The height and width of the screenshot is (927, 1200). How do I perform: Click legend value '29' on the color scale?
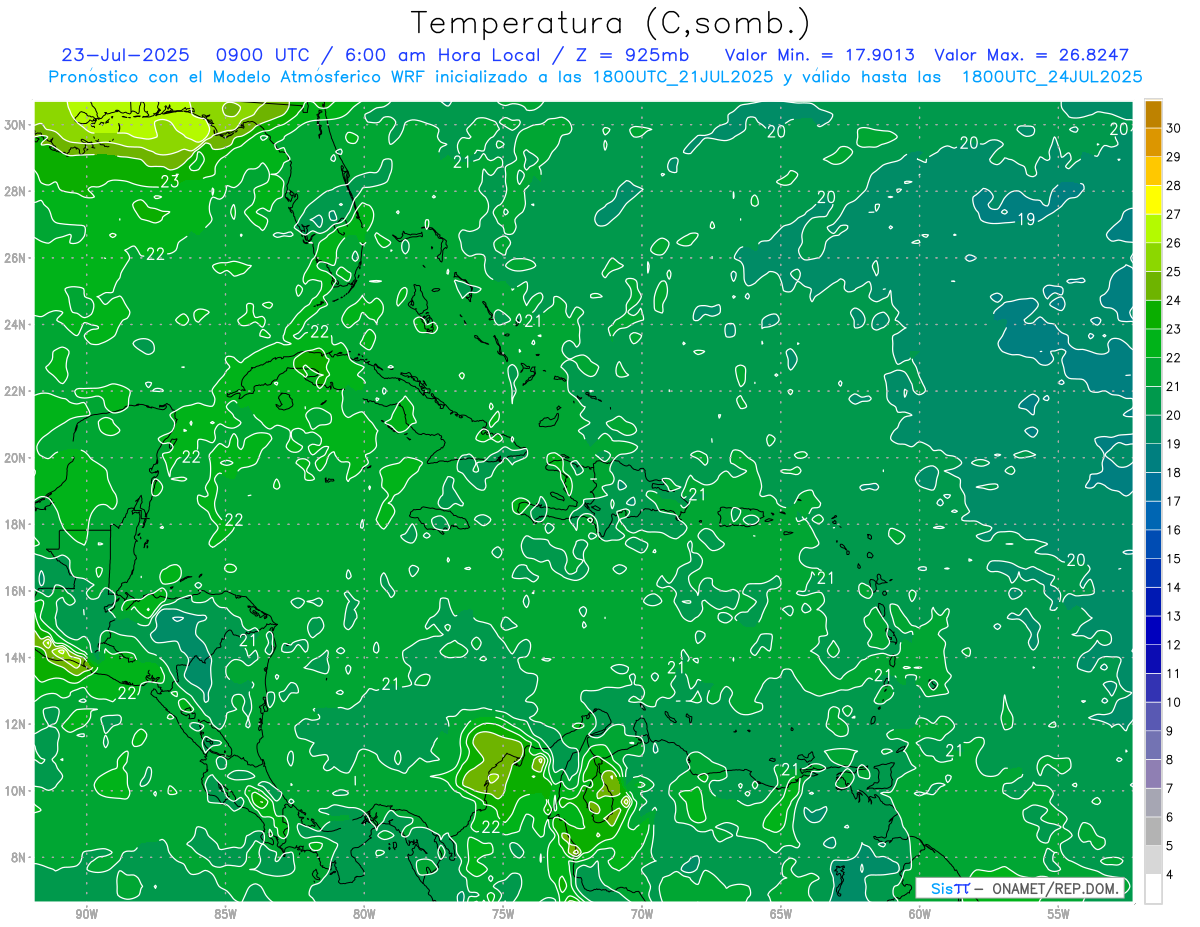pos(1174,157)
